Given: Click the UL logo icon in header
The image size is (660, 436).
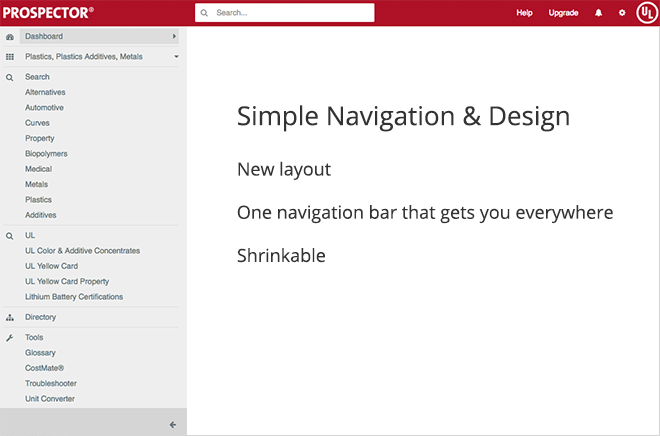Looking at the screenshot, I should 645,13.
